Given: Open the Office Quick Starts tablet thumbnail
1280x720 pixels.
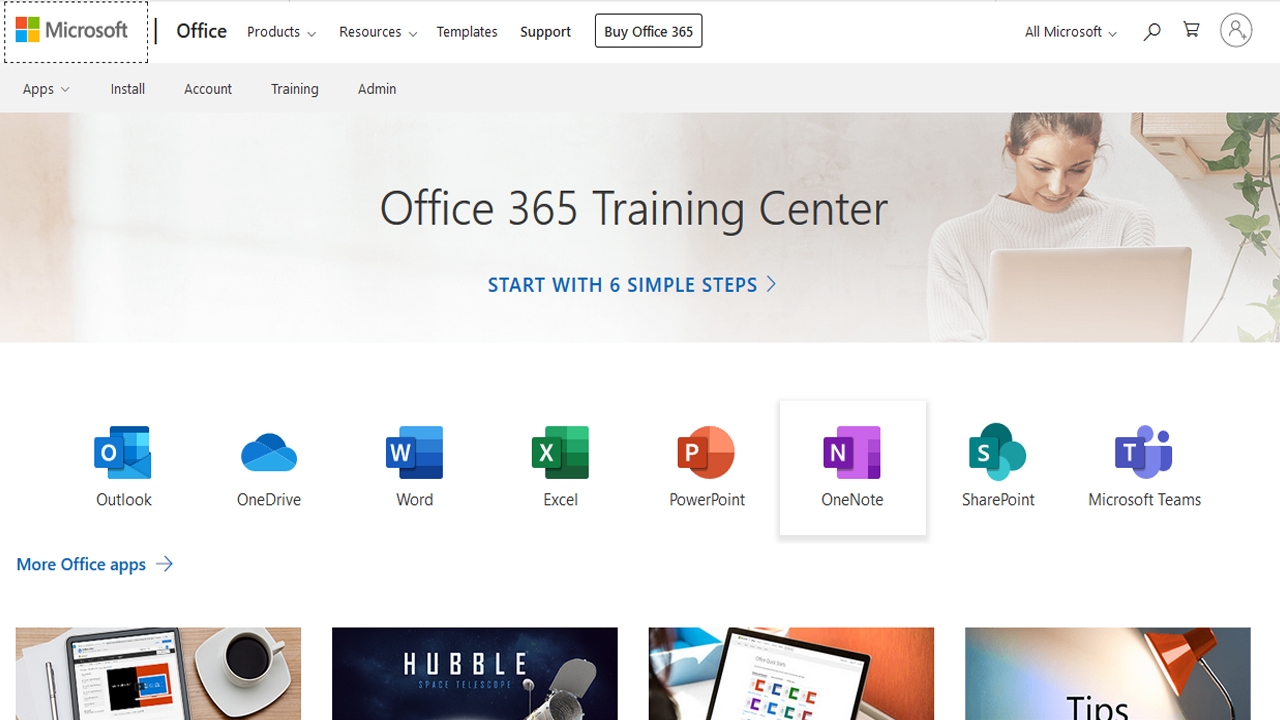Looking at the screenshot, I should (x=791, y=674).
